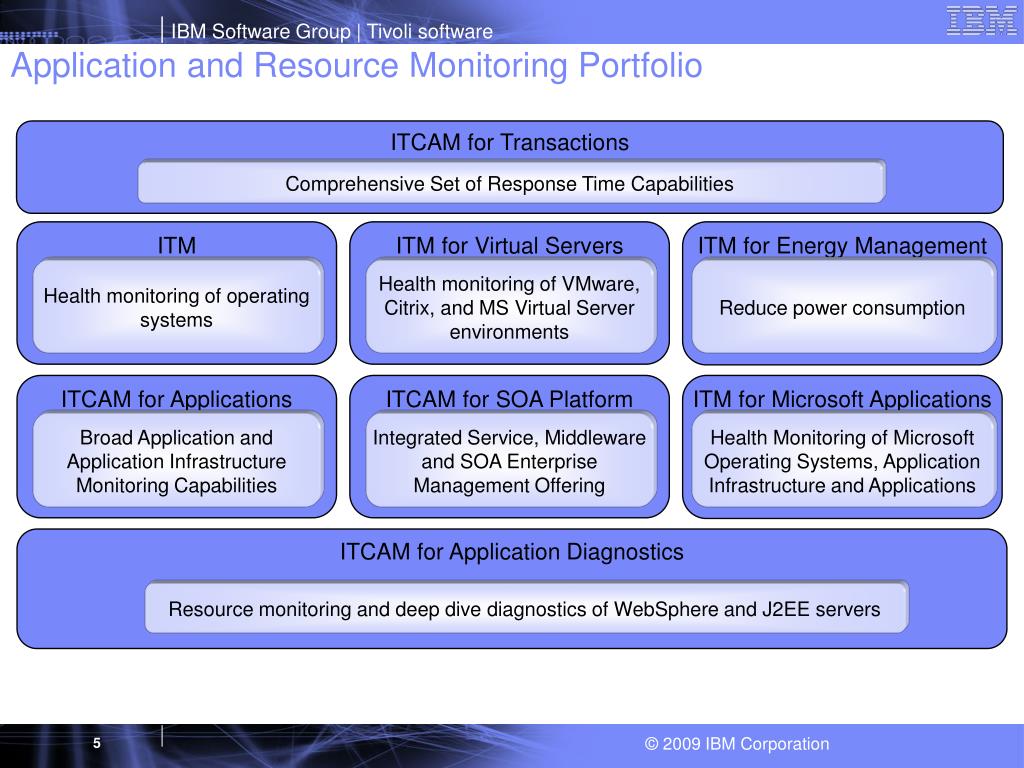Select 'Comprehensive Set of Response Time Capabilities' box
The width and height of the screenshot is (1024, 768).
511,182
